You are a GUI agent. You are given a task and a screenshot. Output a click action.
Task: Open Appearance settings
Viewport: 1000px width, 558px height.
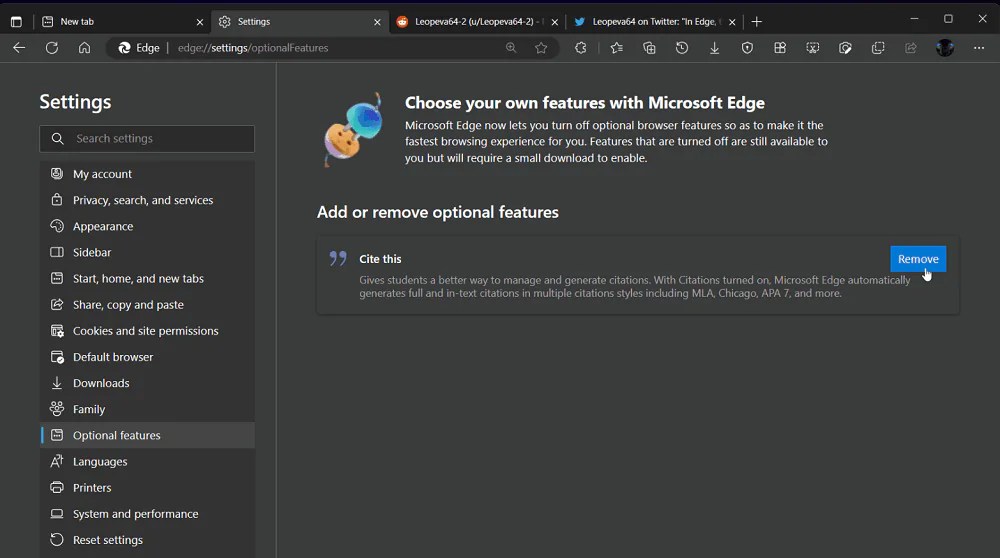(x=147, y=226)
